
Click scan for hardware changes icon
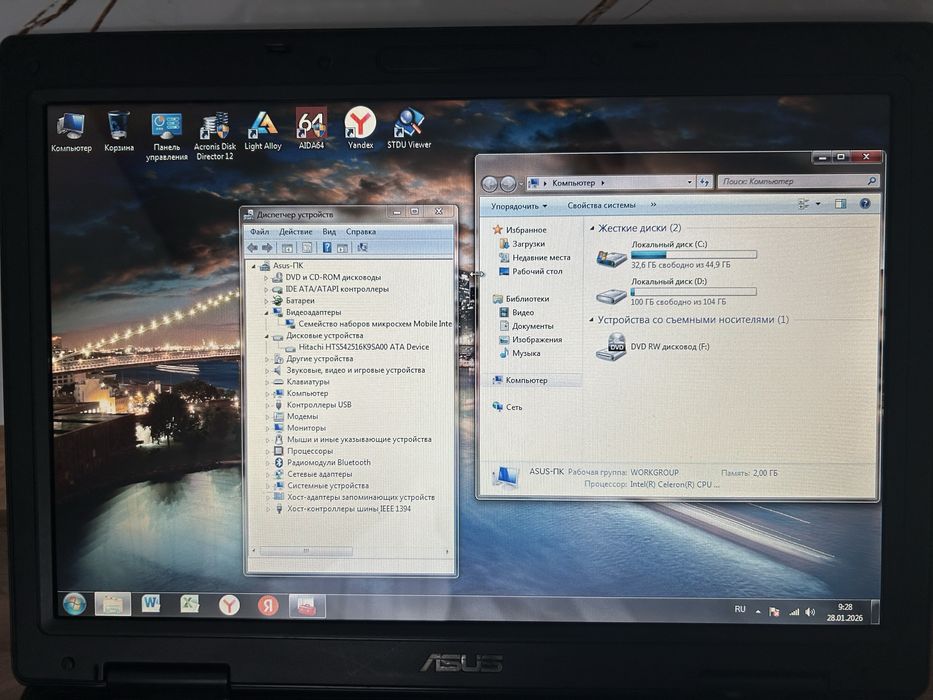click(362, 248)
